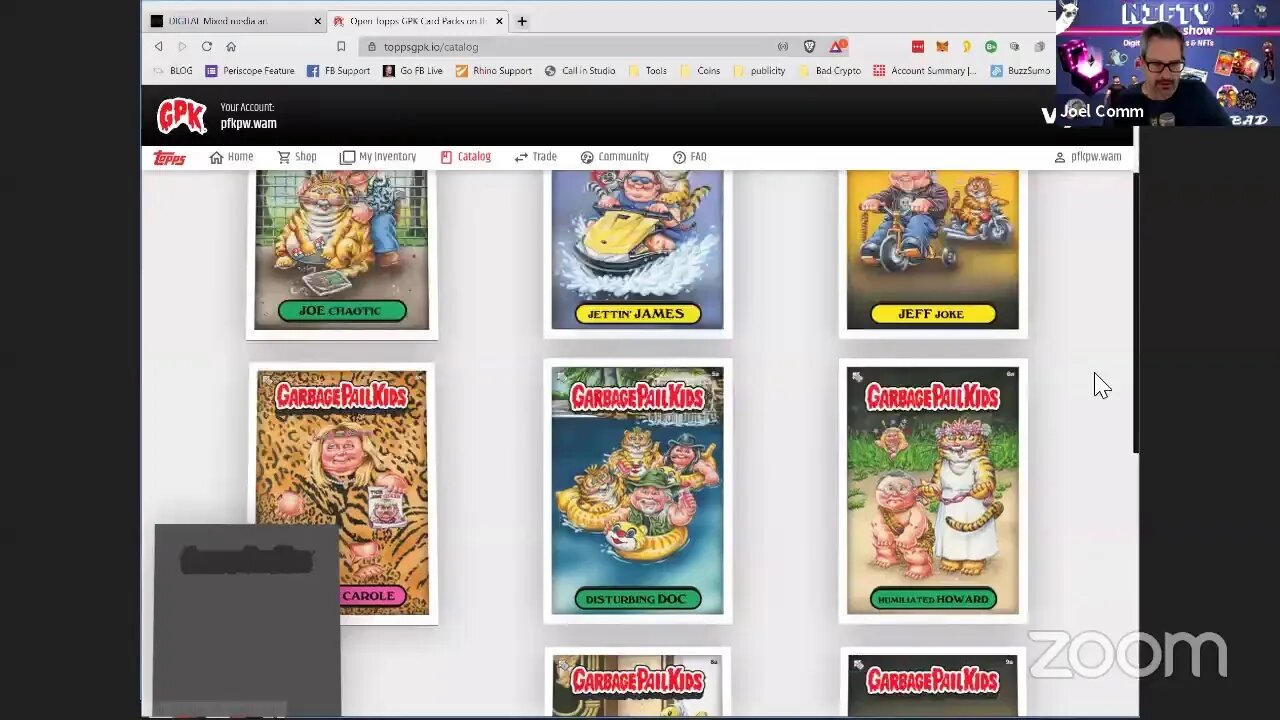Open the FB Support bookmark
Image resolution: width=1280 pixels, height=720 pixels.
point(338,71)
